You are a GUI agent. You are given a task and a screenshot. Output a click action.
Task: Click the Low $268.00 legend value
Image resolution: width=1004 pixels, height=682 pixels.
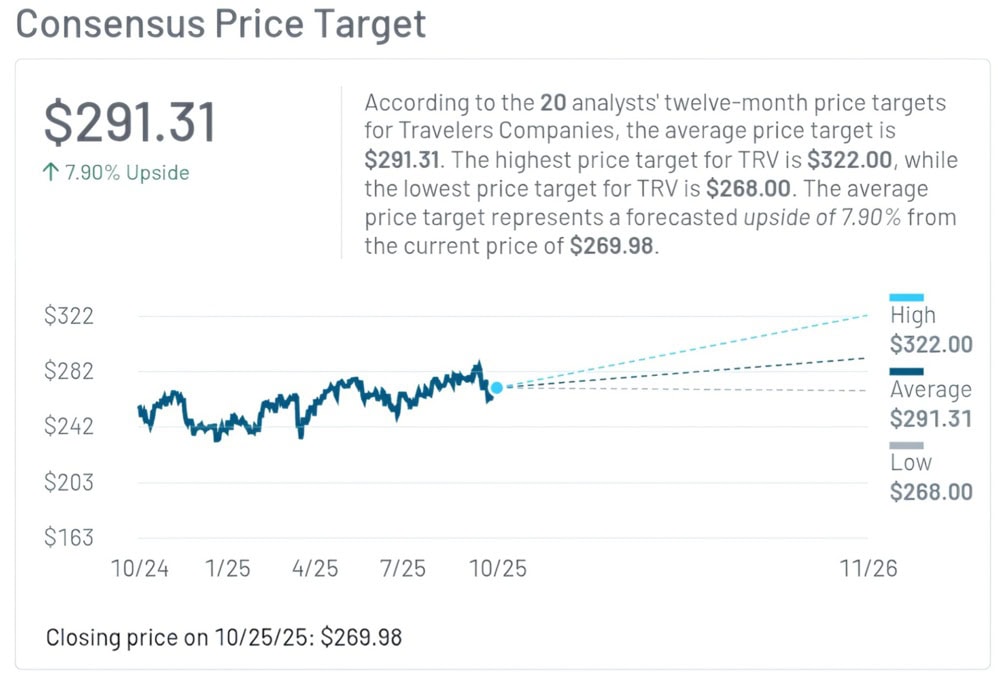click(x=930, y=491)
